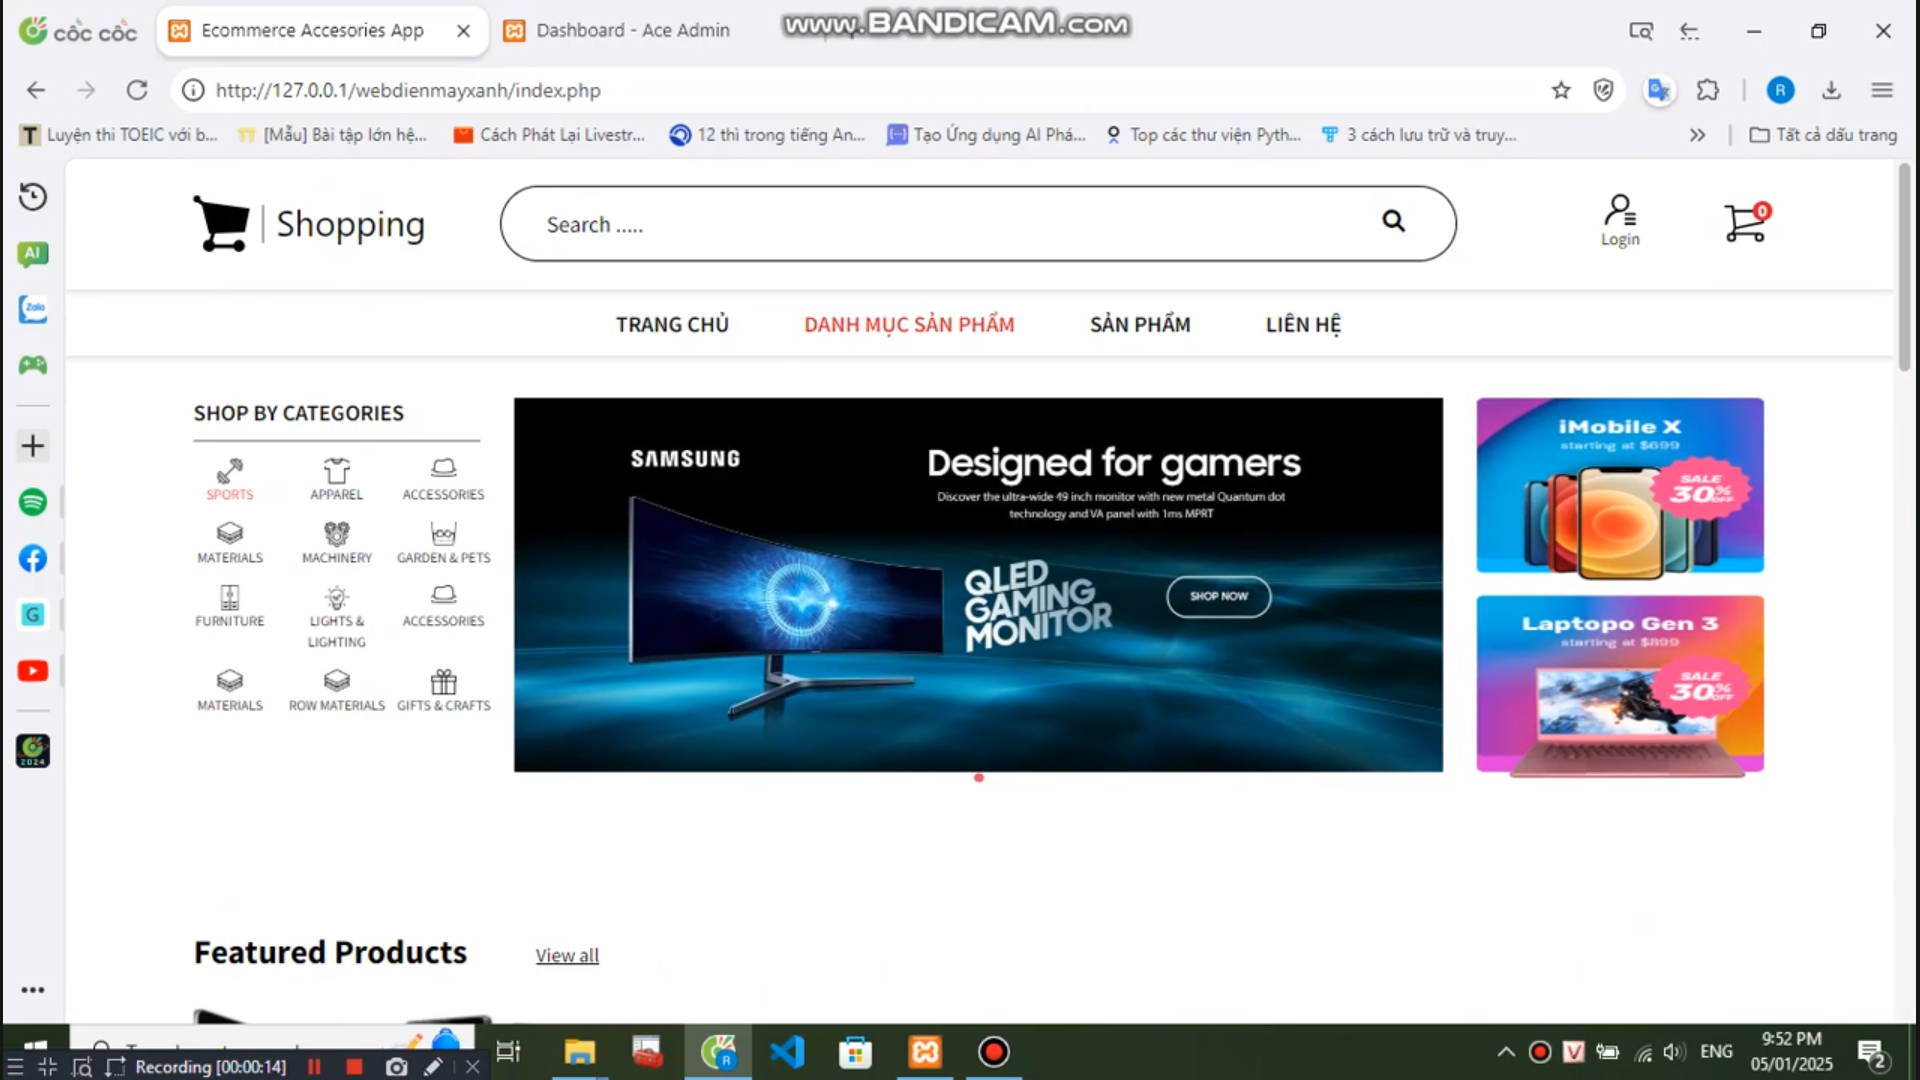The height and width of the screenshot is (1080, 1920).
Task: Open MATERIALS category next to MACHINERY
Action: (x=230, y=543)
